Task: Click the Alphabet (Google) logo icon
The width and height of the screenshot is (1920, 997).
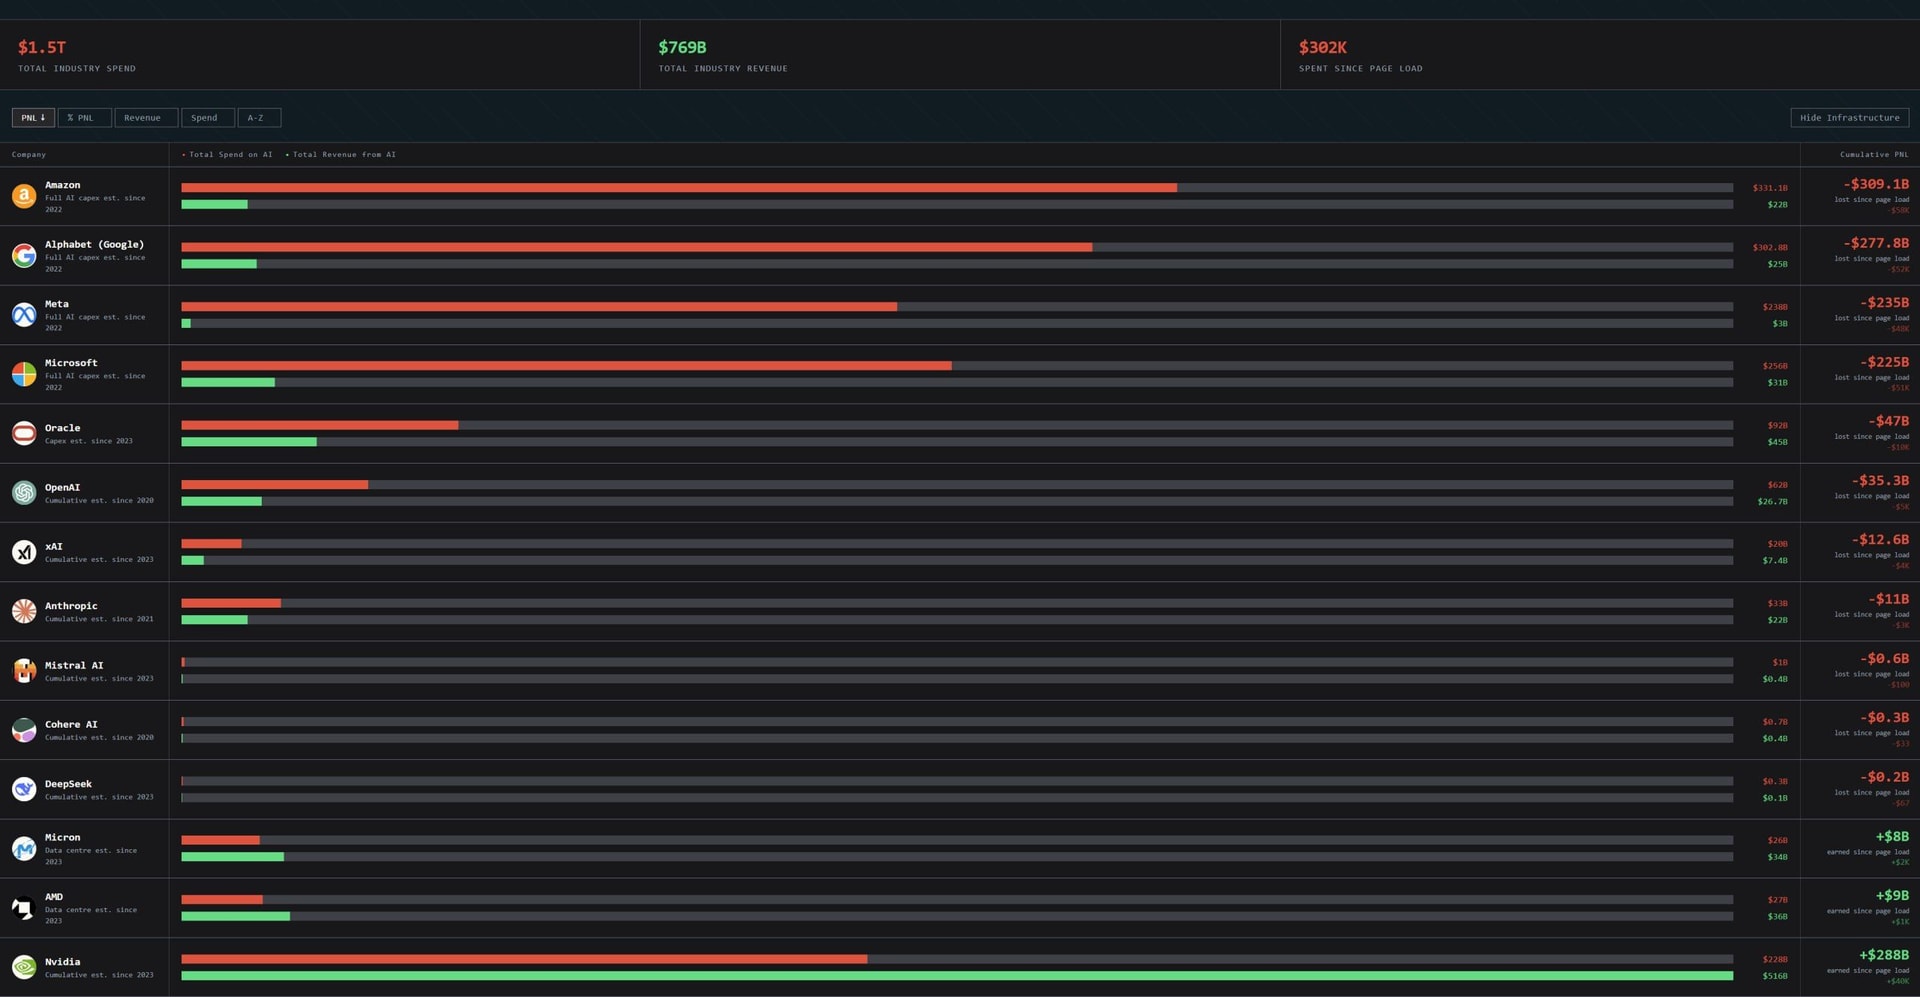Action: (x=24, y=256)
